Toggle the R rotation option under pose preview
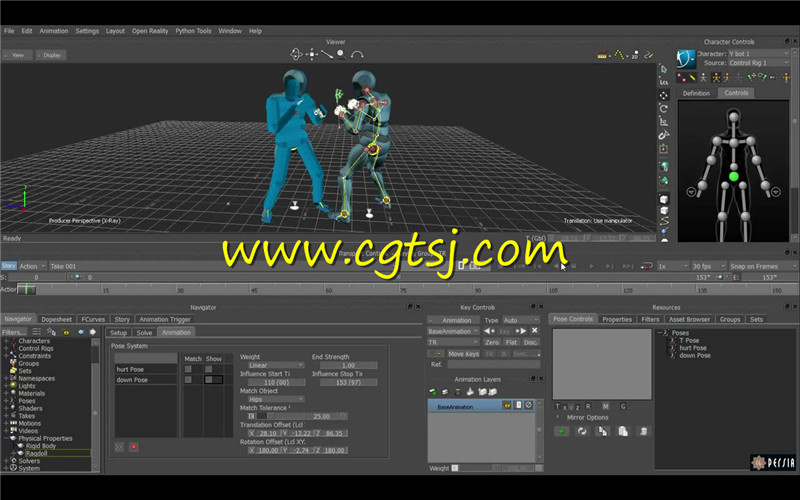Viewport: 800px width, 500px height. tap(588, 407)
